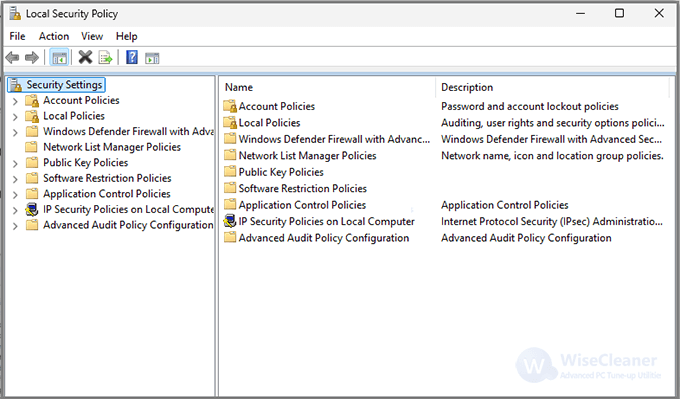
Task: Select Software Restriction Policies in Name list
Action: click(303, 189)
